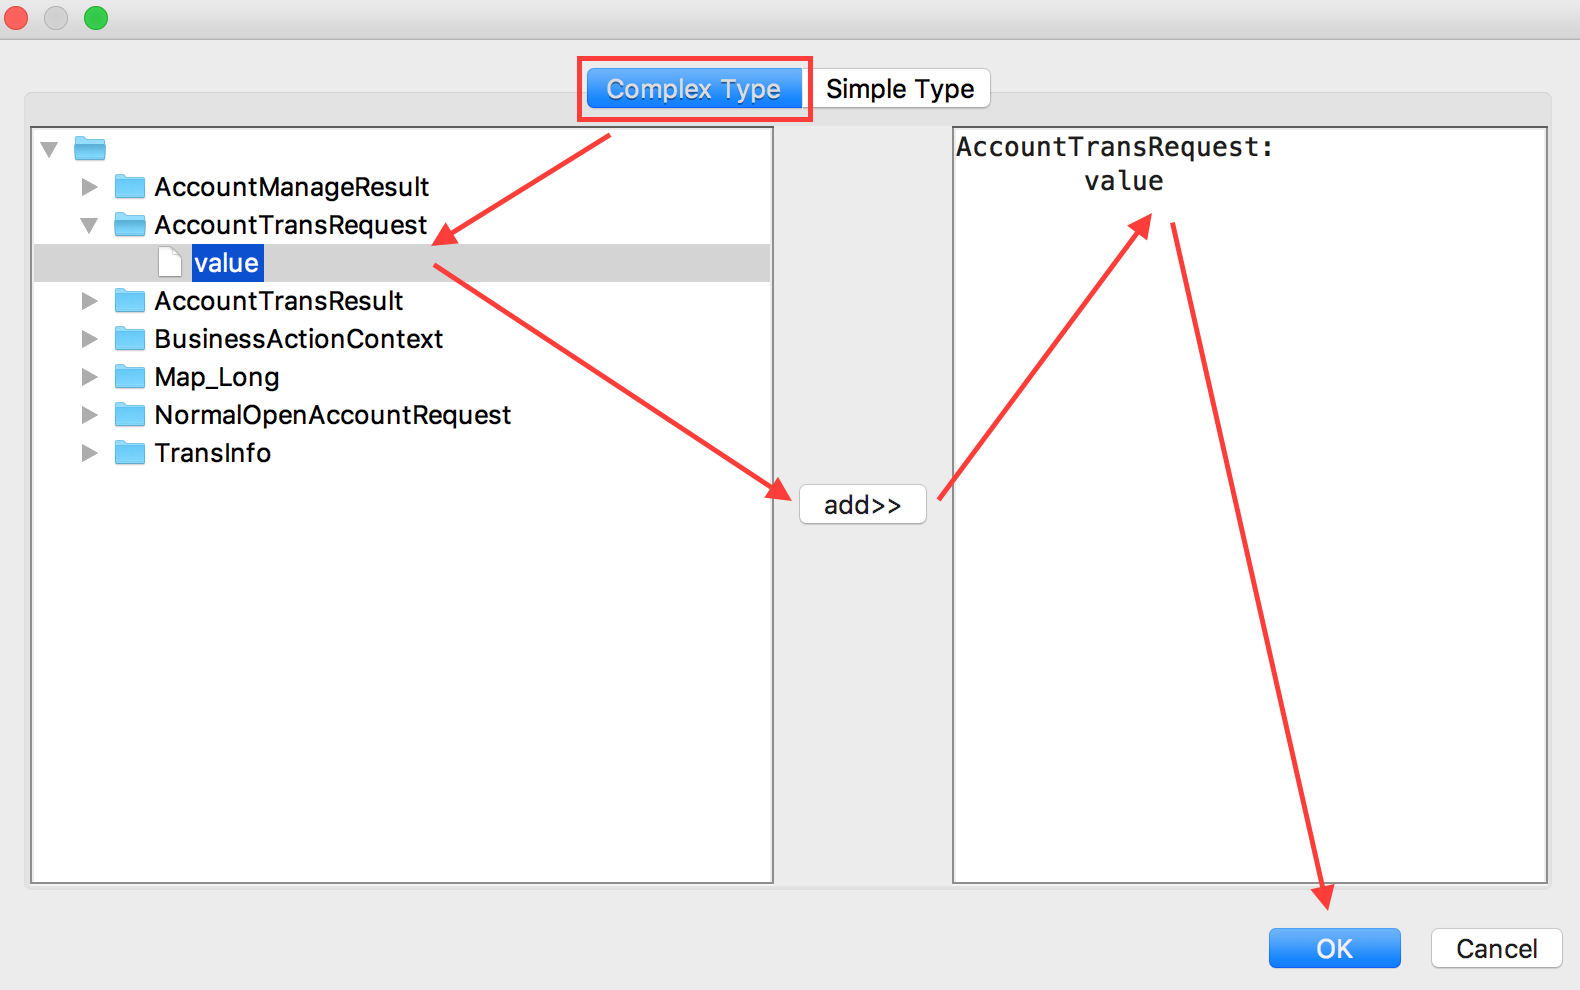Expand the BusinessActionContext tree node
The height and width of the screenshot is (990, 1580).
pyautogui.click(x=89, y=338)
